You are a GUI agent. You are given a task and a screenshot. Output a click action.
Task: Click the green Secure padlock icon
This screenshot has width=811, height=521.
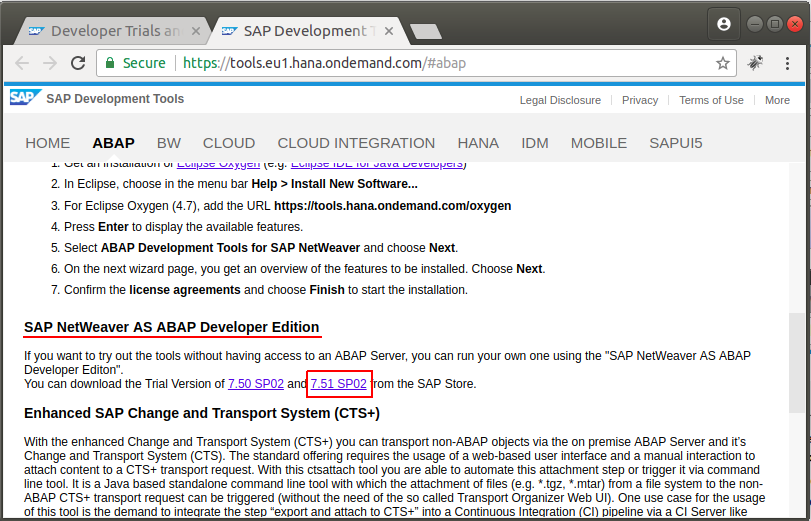click(x=110, y=63)
